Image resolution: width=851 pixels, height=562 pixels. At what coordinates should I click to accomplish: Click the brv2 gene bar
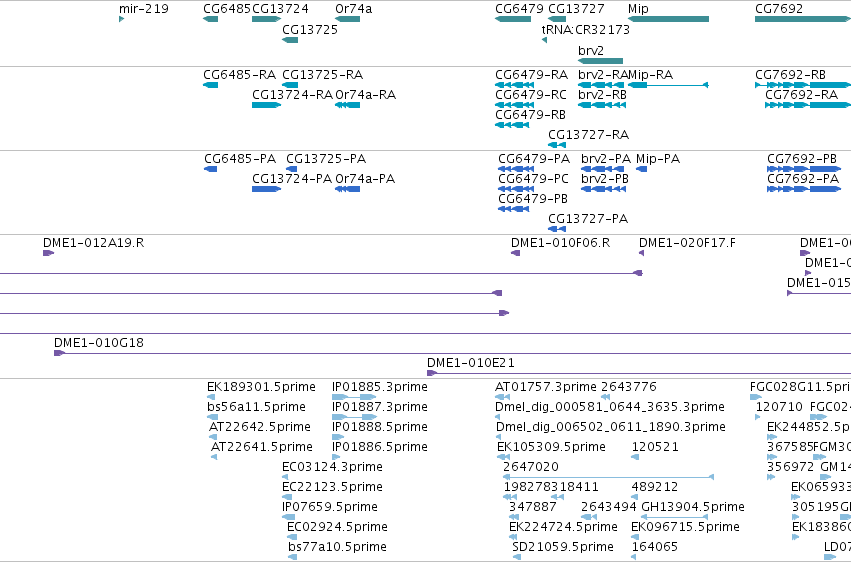coord(600,61)
